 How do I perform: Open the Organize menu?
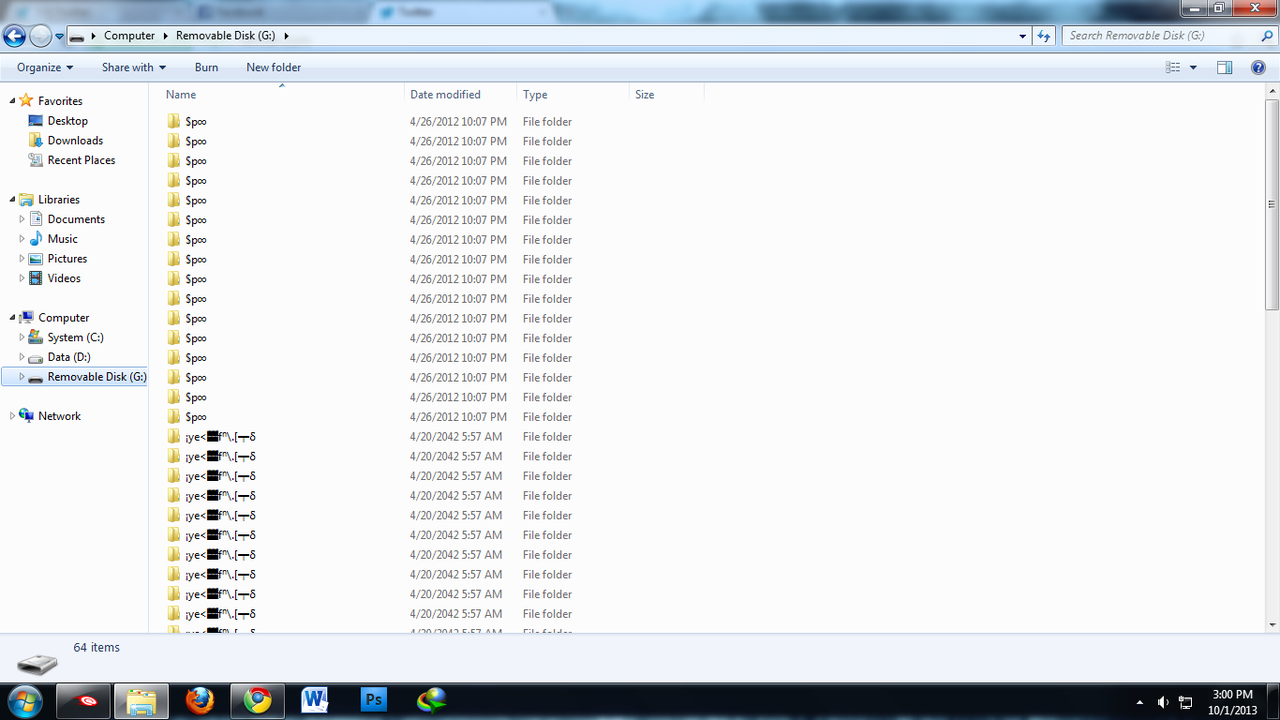point(45,68)
